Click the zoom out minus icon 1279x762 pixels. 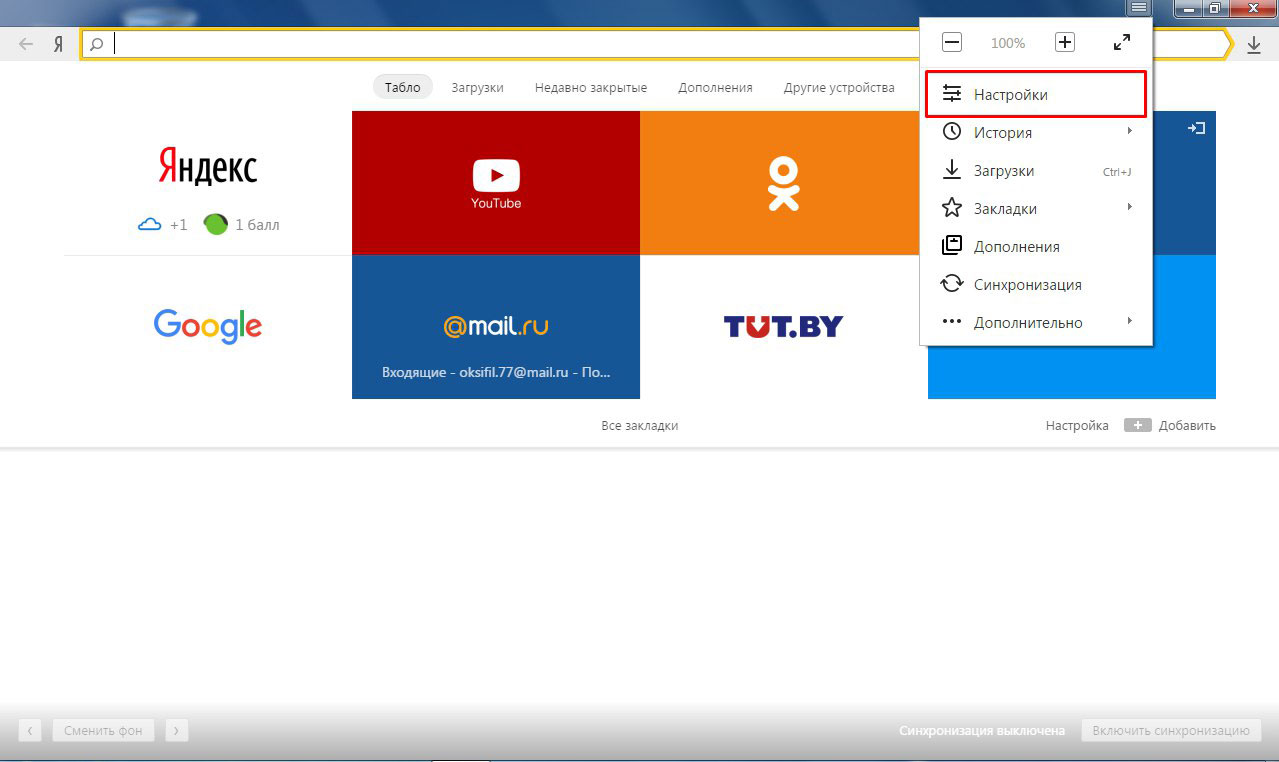pos(952,43)
